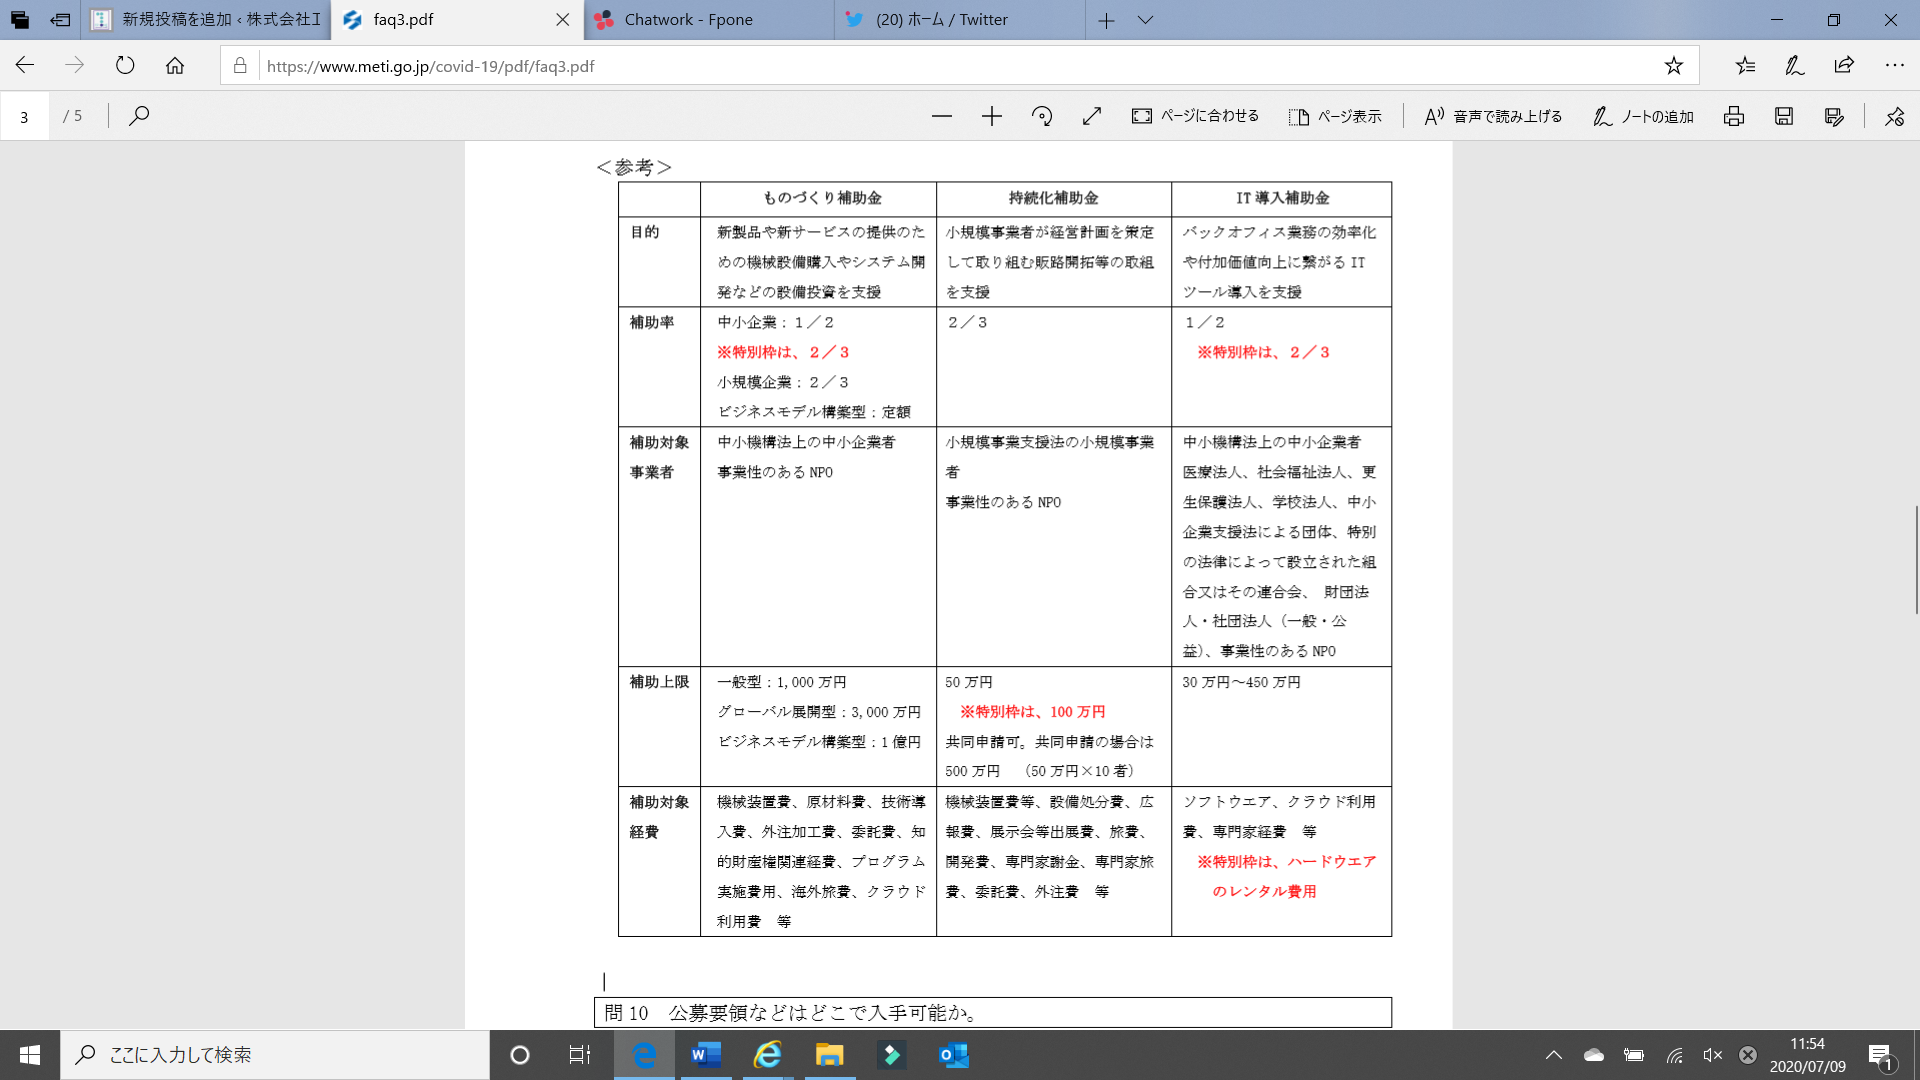Viewport: 1920px width, 1080px height.
Task: Click cell 30 万円～450 万円
Action: 1241,682
